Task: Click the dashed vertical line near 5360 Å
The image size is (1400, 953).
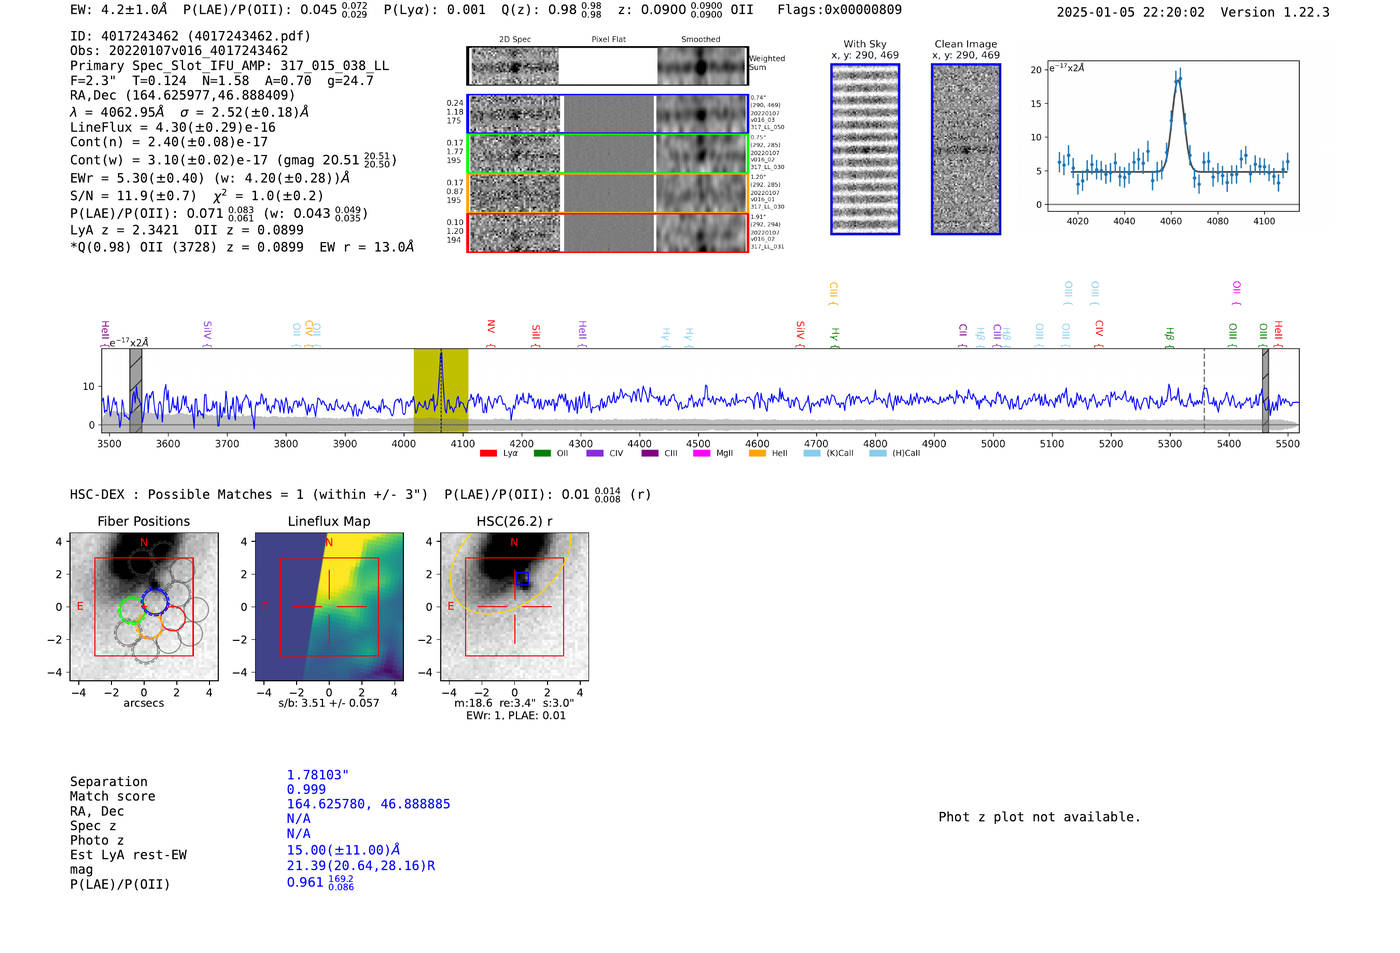Action: pyautogui.click(x=1204, y=390)
